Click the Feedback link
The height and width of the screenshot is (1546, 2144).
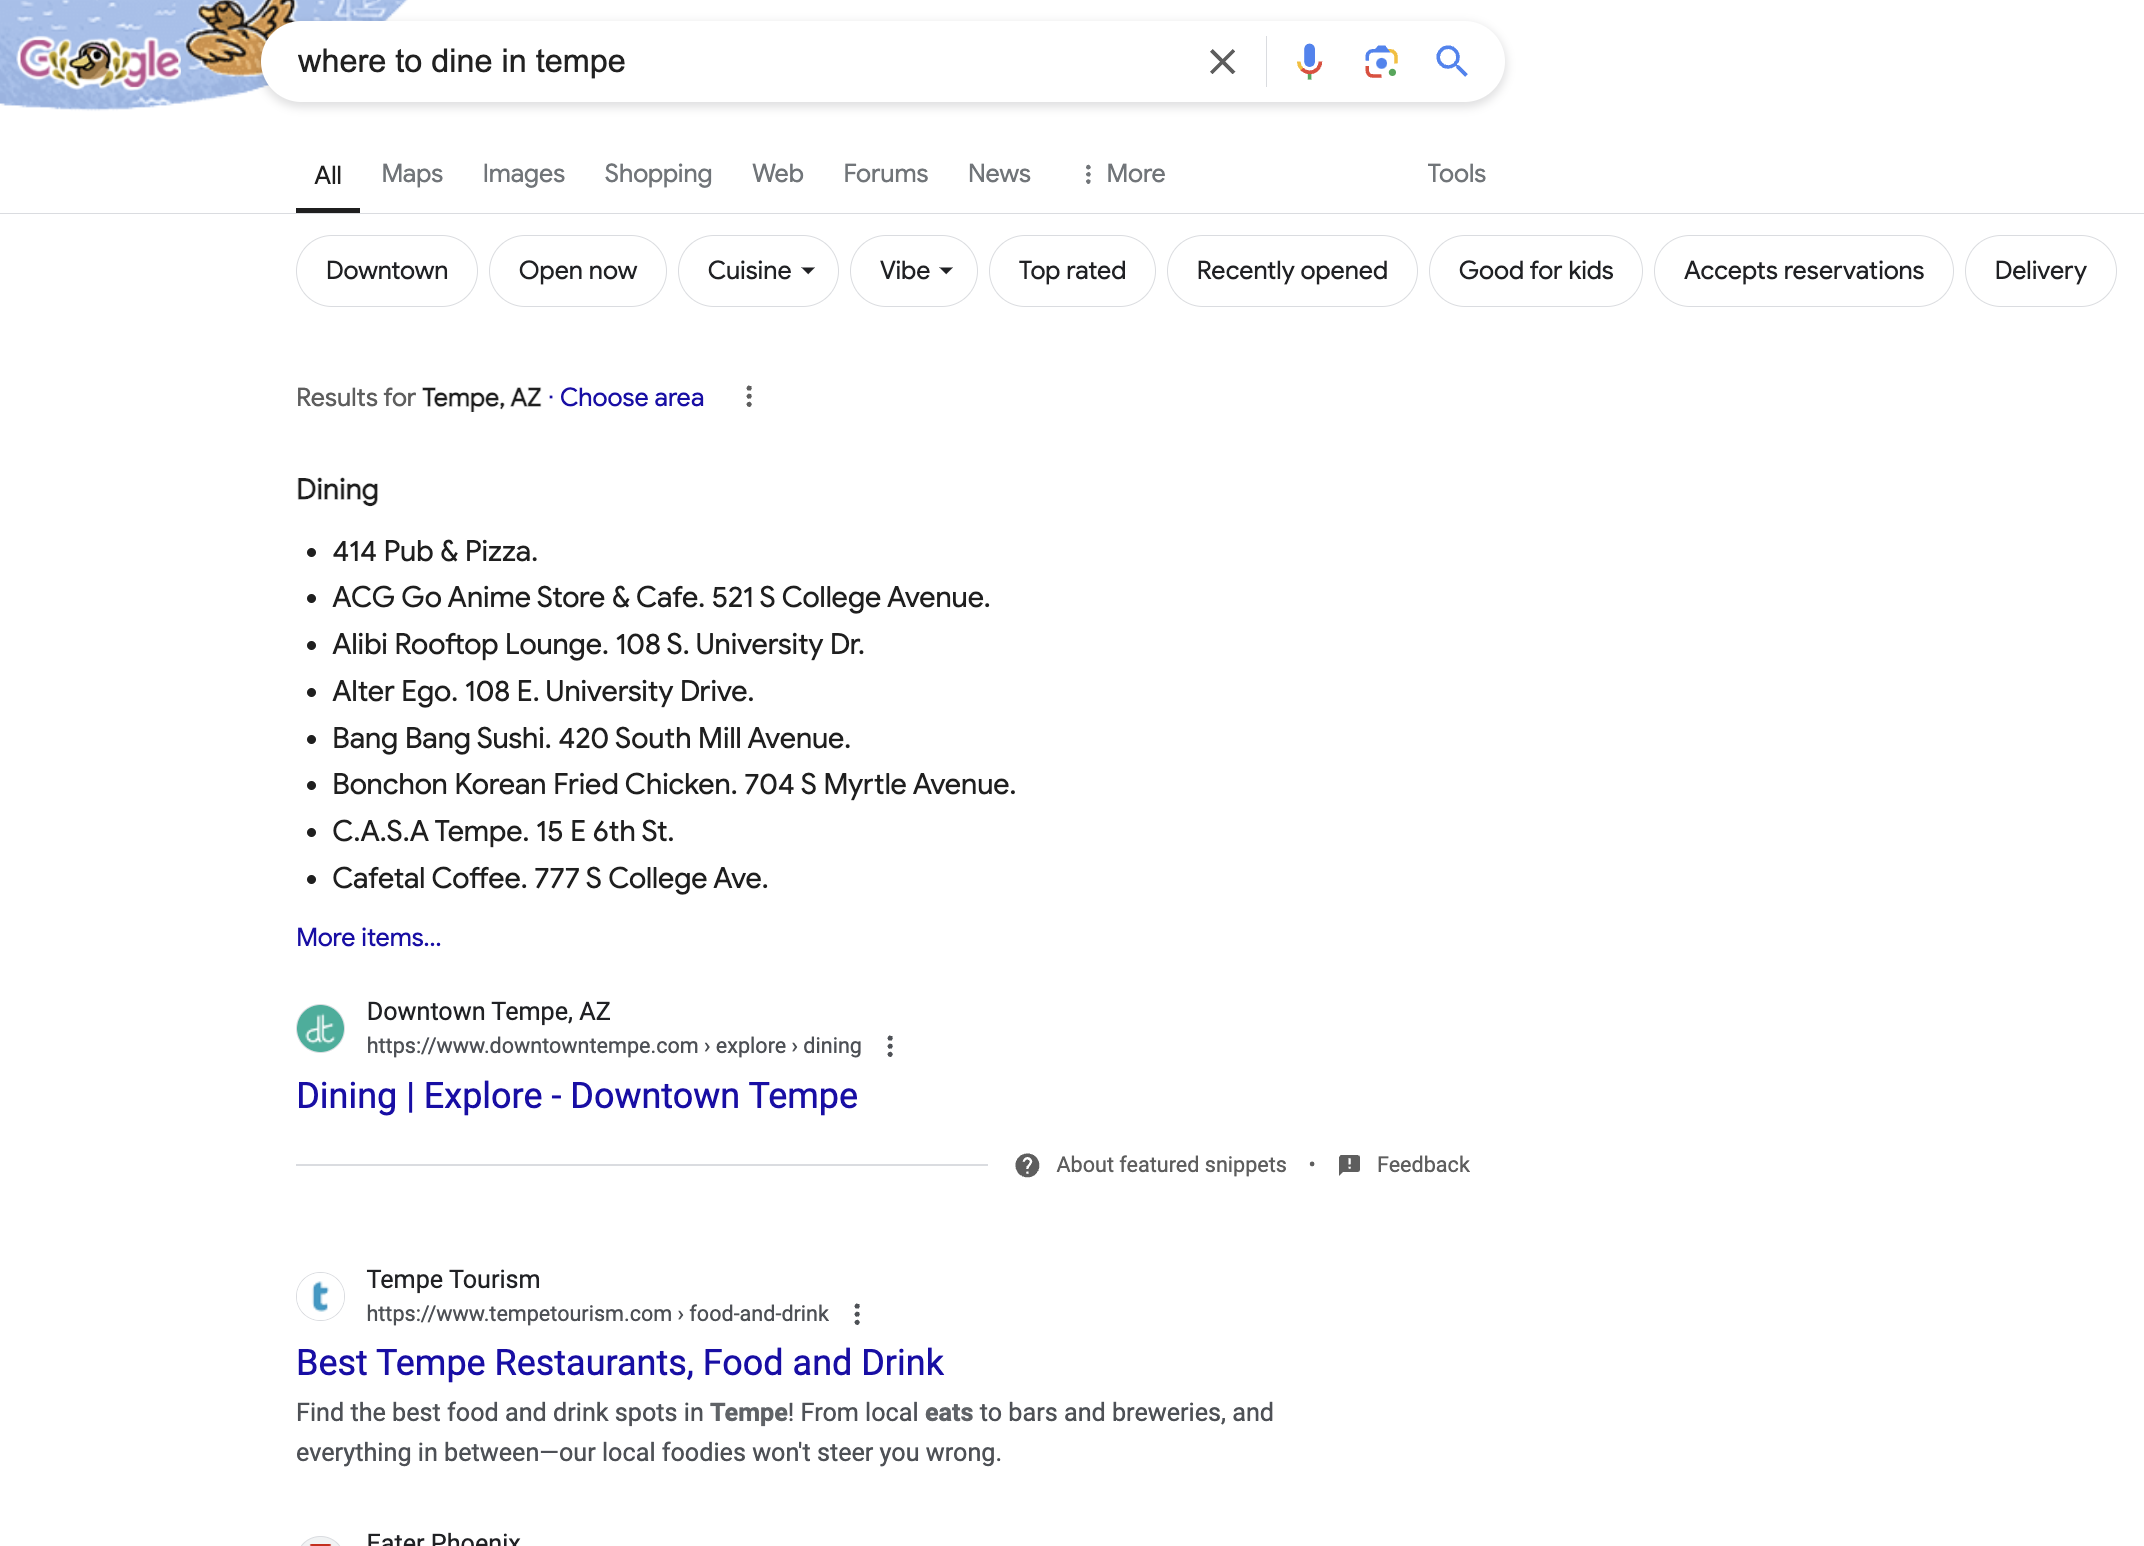tap(1423, 1165)
